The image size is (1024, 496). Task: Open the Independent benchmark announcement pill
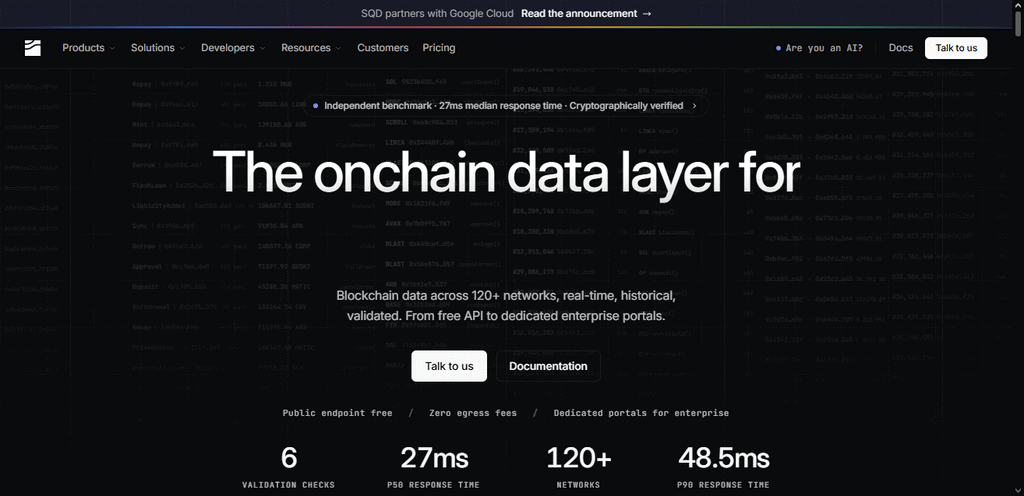tap(505, 106)
